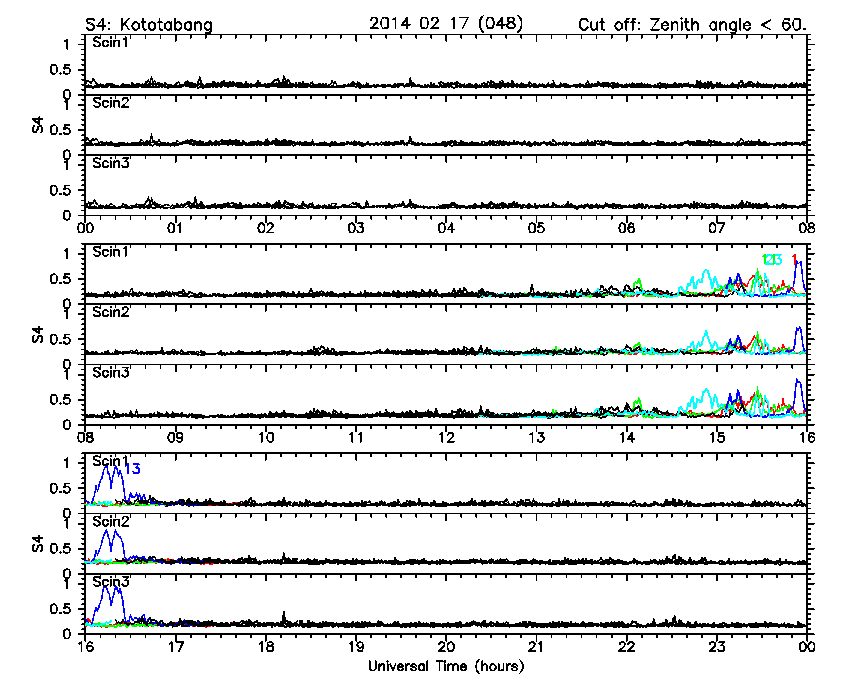Click the "14" hour tick label
This screenshot has height=680, width=850.
point(627,437)
